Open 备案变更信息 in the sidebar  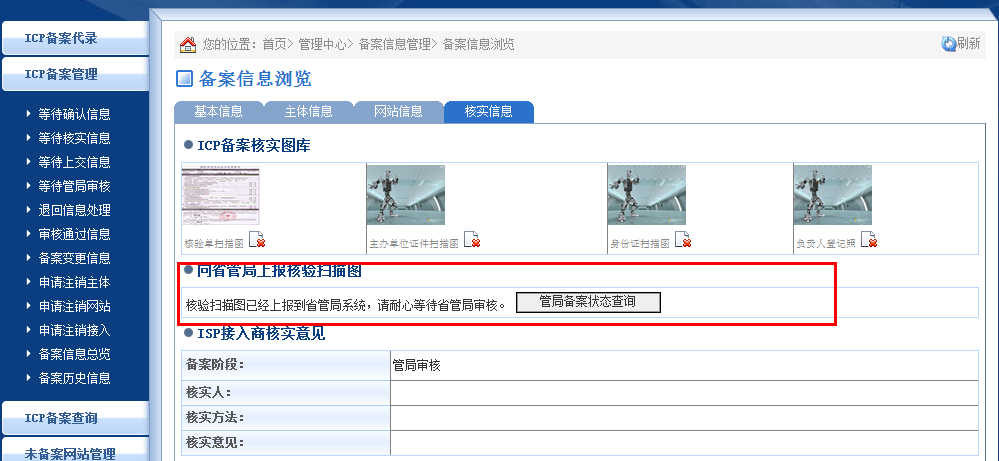pos(75,258)
